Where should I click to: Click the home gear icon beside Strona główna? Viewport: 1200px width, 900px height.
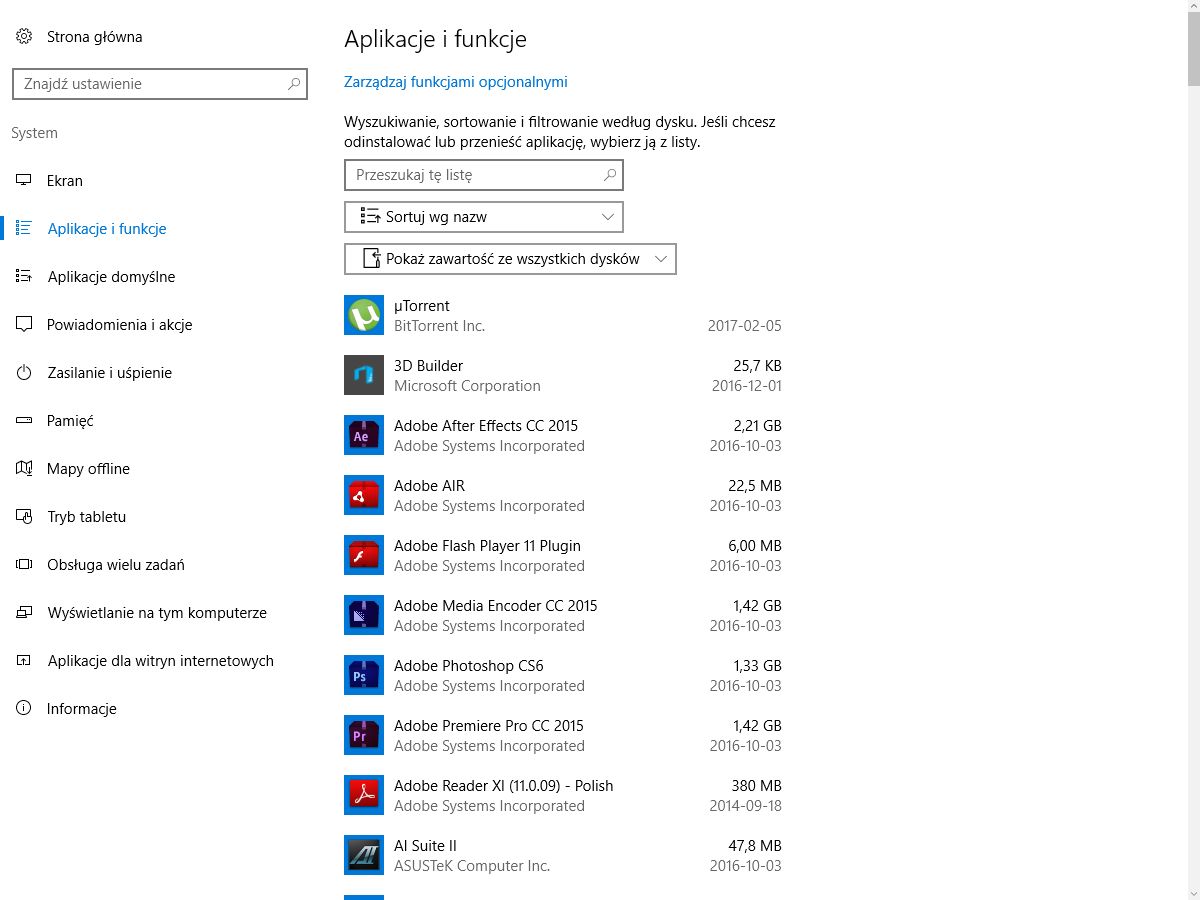pos(24,37)
